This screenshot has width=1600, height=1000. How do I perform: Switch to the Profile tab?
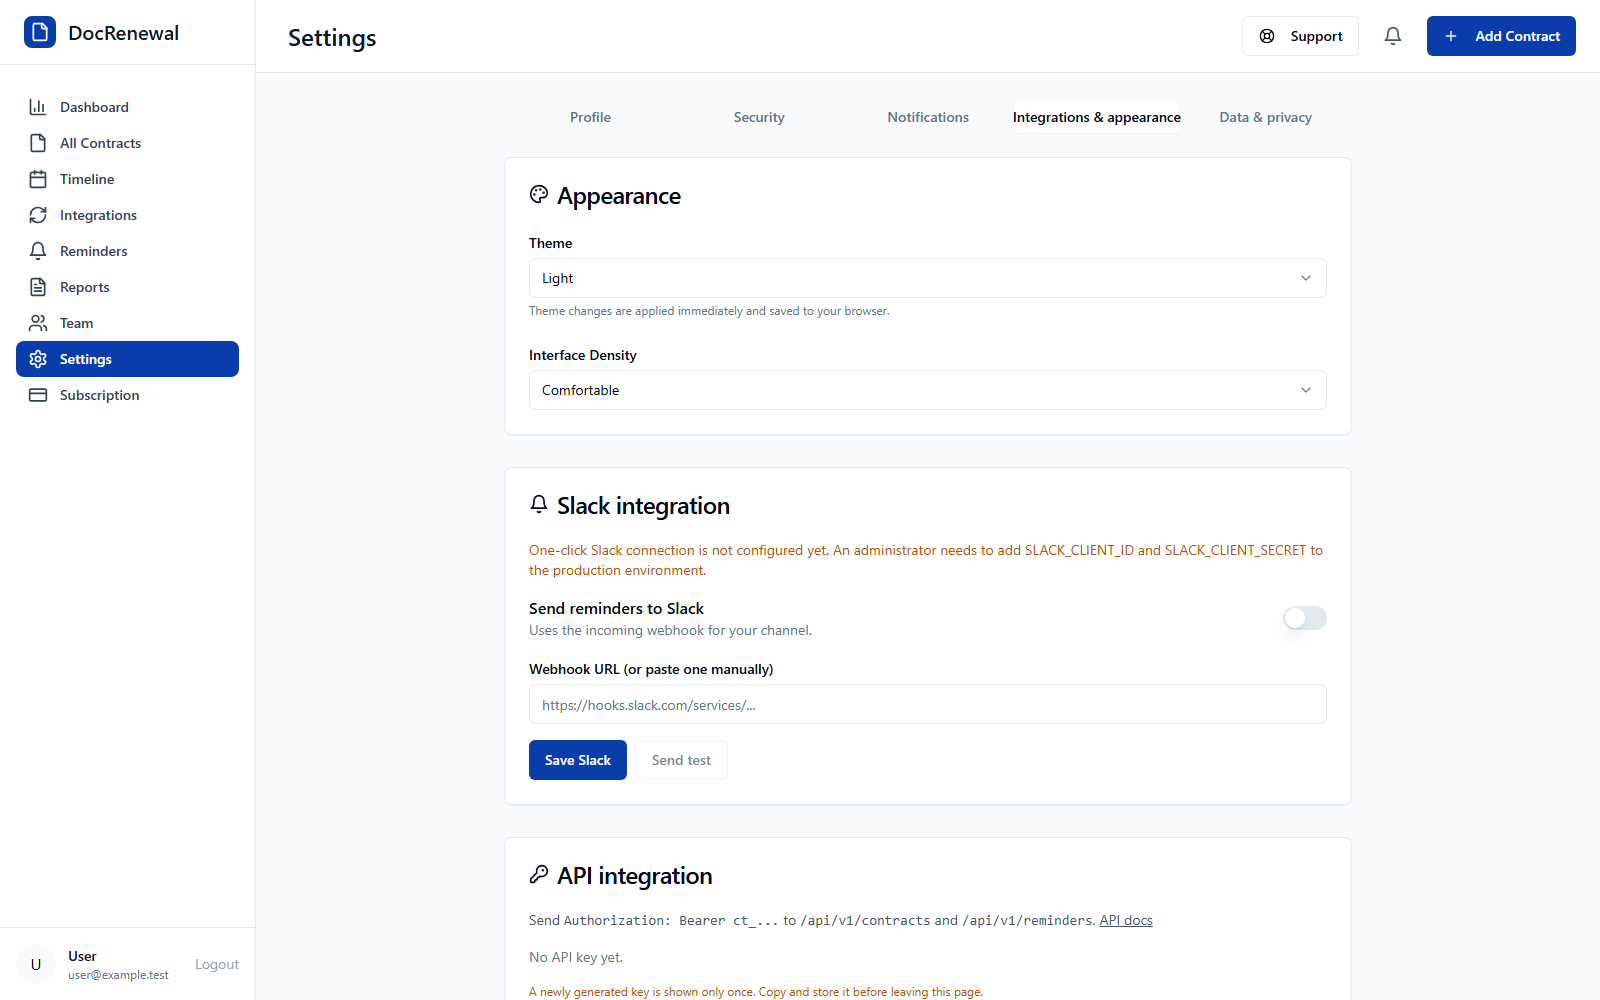point(590,117)
